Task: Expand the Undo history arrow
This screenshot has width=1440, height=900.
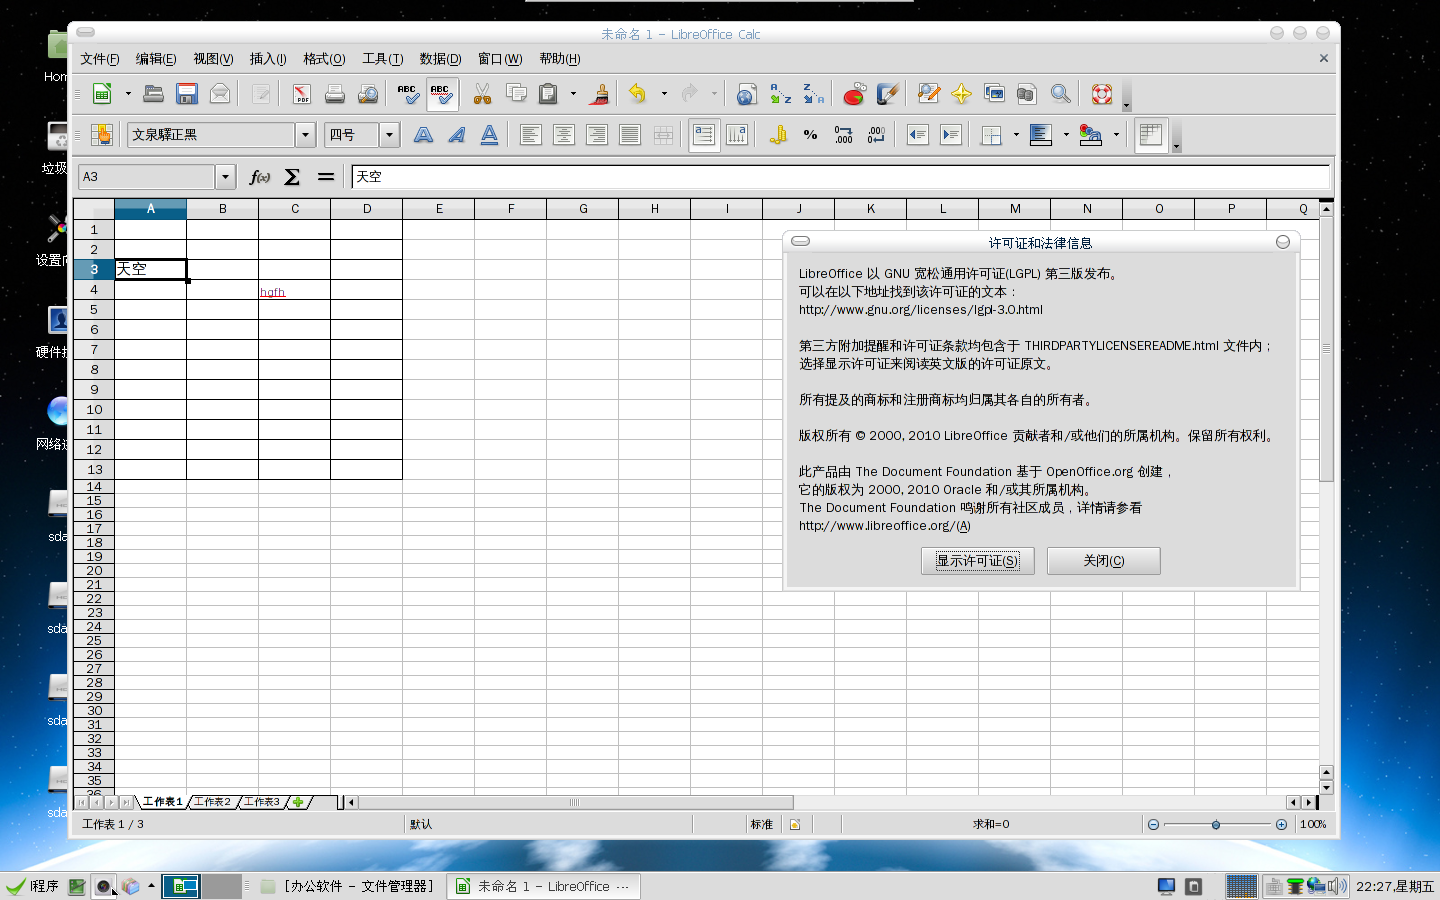Action: [x=664, y=94]
